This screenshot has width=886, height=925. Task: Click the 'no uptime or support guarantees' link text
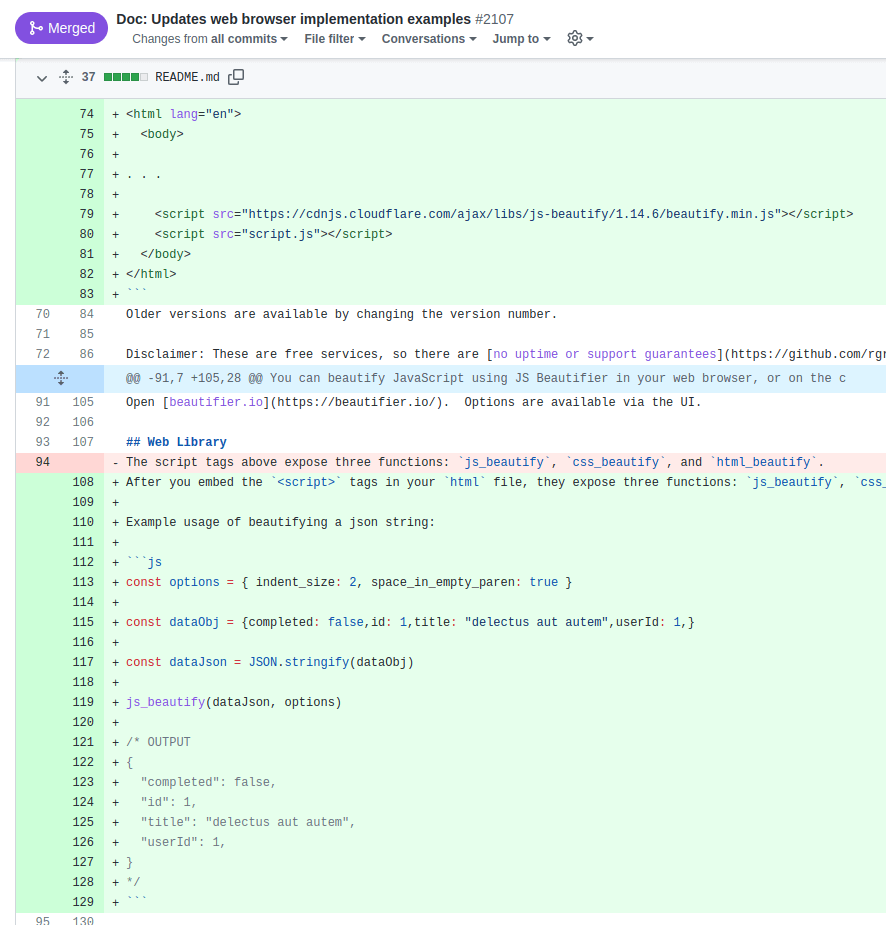pyautogui.click(x=605, y=354)
